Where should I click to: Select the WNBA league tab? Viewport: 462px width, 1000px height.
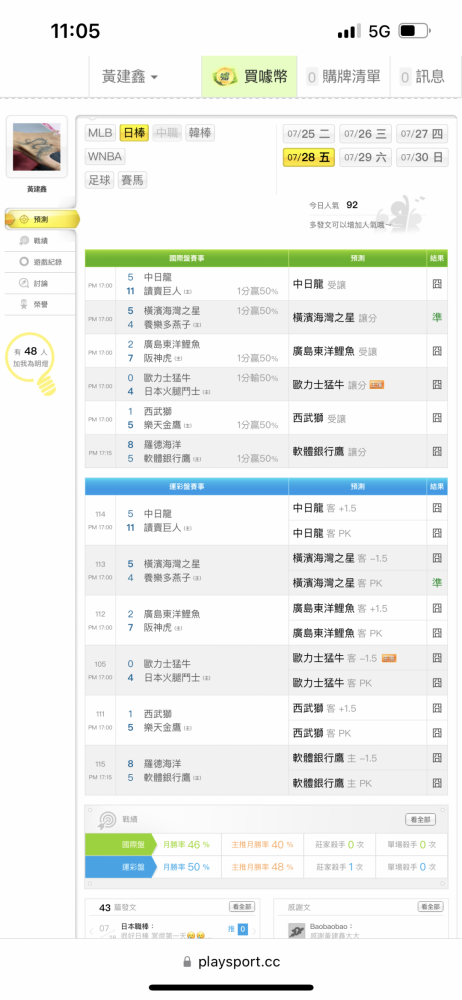click(x=105, y=157)
